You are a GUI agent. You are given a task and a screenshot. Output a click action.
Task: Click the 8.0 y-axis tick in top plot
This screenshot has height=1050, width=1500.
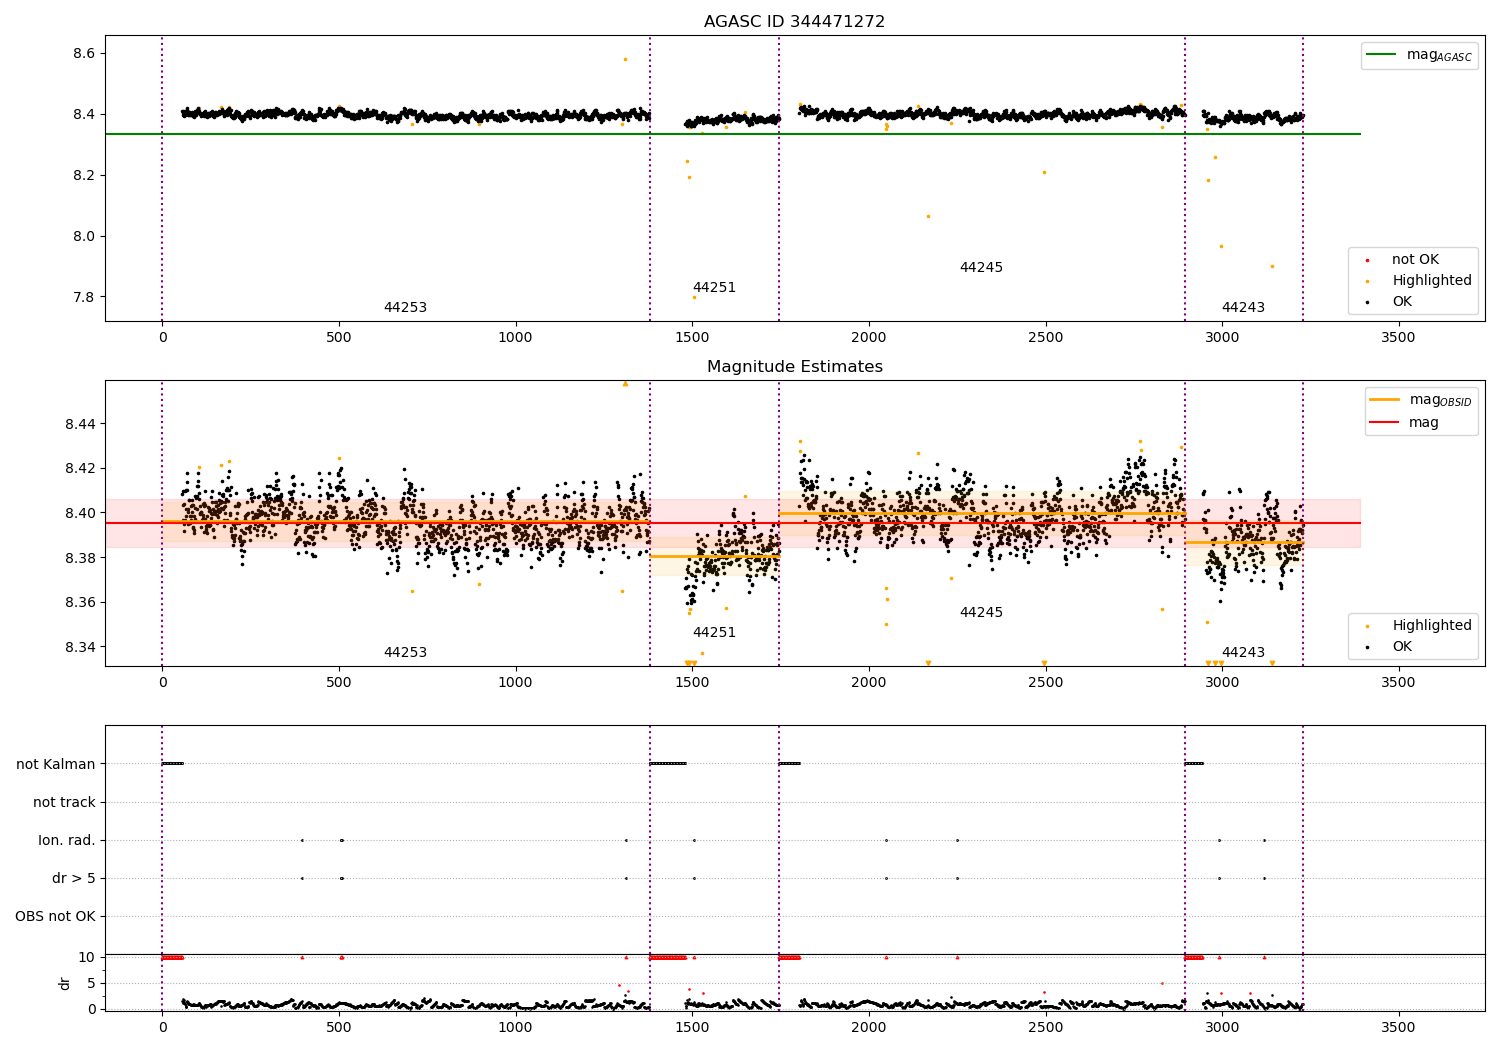(x=84, y=237)
